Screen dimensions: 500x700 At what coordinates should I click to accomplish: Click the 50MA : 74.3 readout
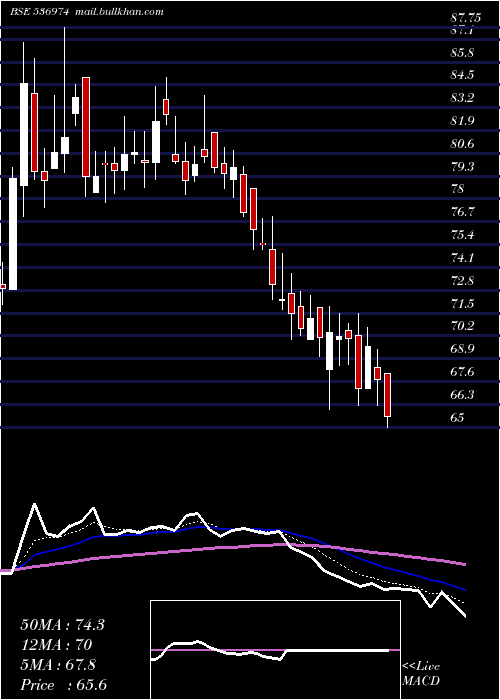(x=62, y=625)
